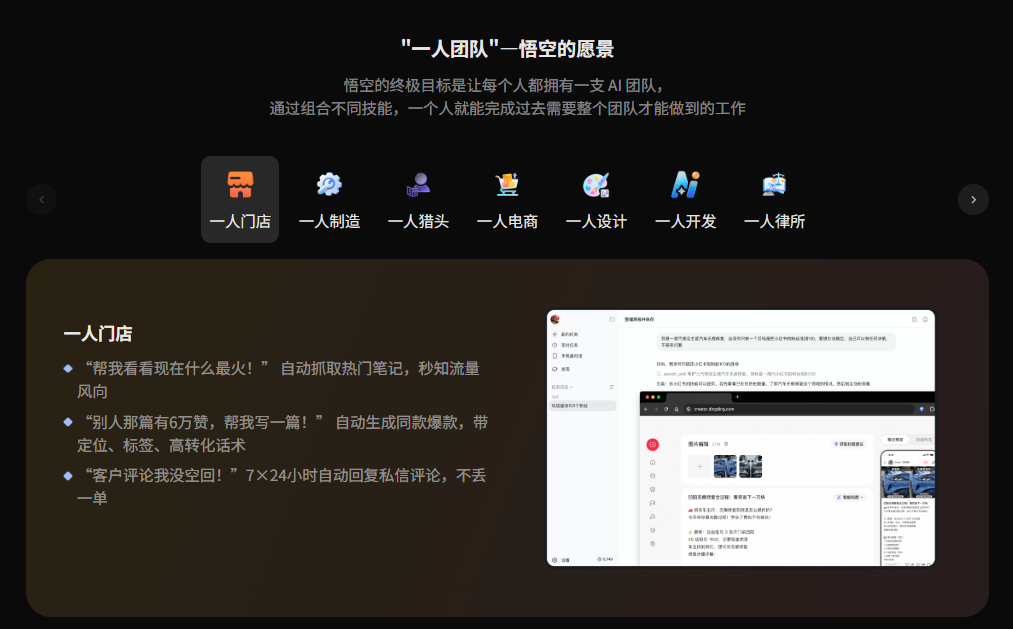This screenshot has height=629, width=1013.
Task: Open the 智能标题 dropdown
Action: click(x=849, y=497)
